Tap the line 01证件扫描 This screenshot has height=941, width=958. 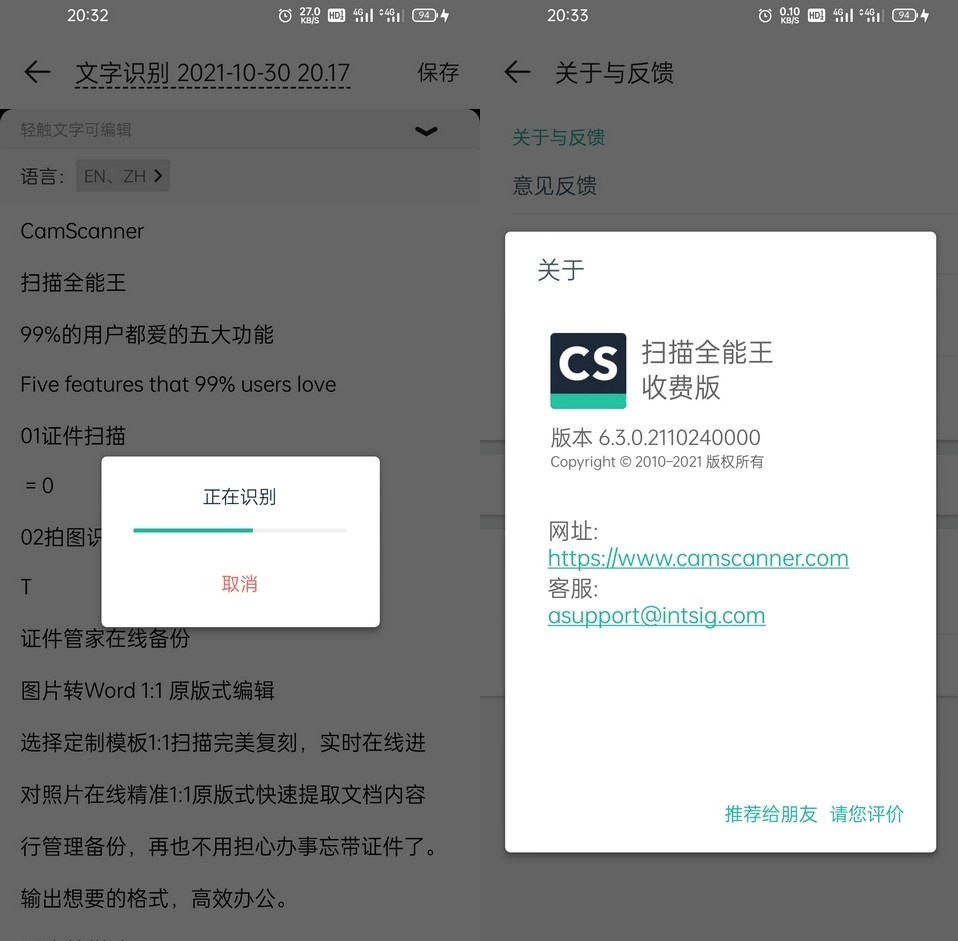coord(73,436)
